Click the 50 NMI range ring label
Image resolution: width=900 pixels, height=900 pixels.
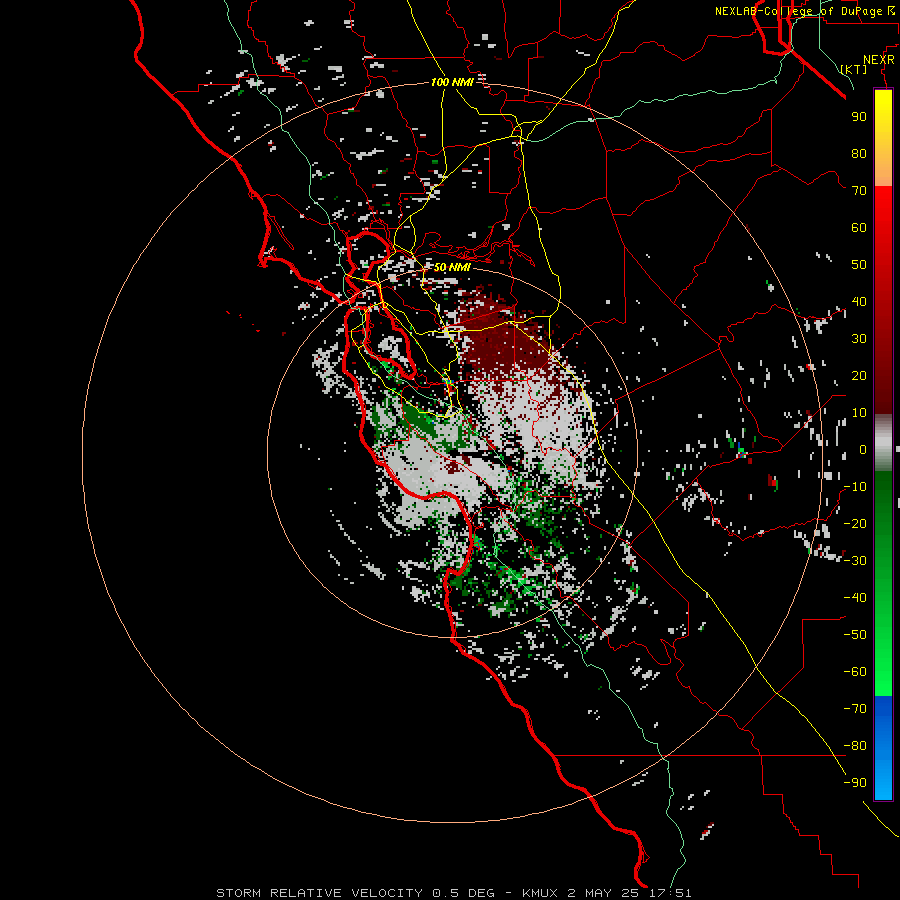(x=452, y=267)
